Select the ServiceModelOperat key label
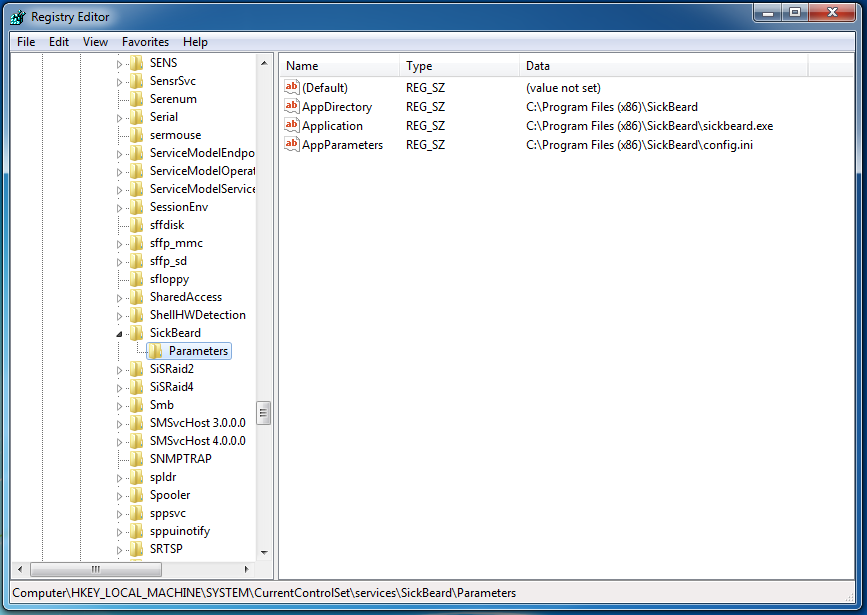This screenshot has width=867, height=615. point(202,171)
